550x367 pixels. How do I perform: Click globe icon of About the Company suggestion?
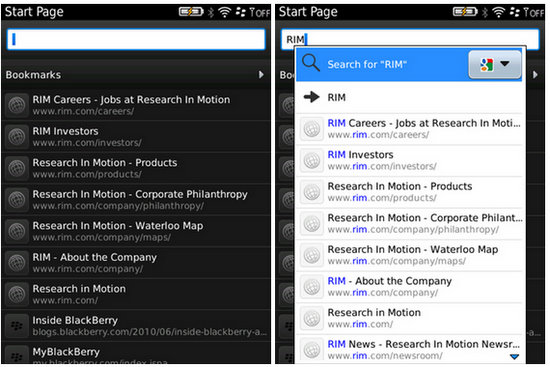point(311,287)
